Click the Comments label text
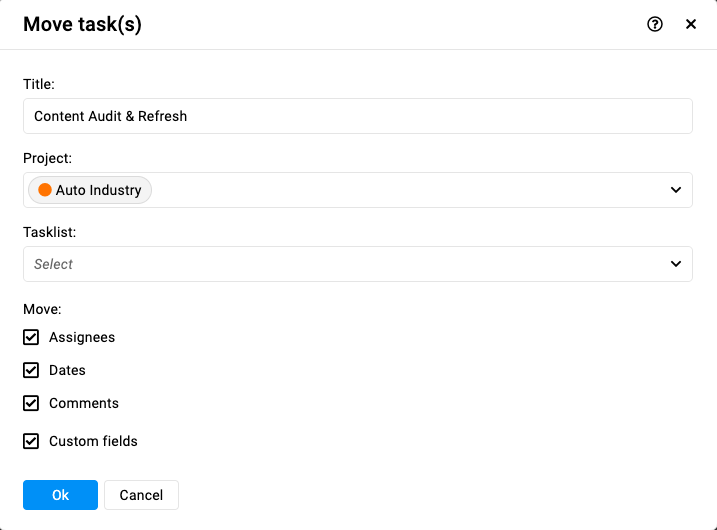The height and width of the screenshot is (530, 717). 84,403
